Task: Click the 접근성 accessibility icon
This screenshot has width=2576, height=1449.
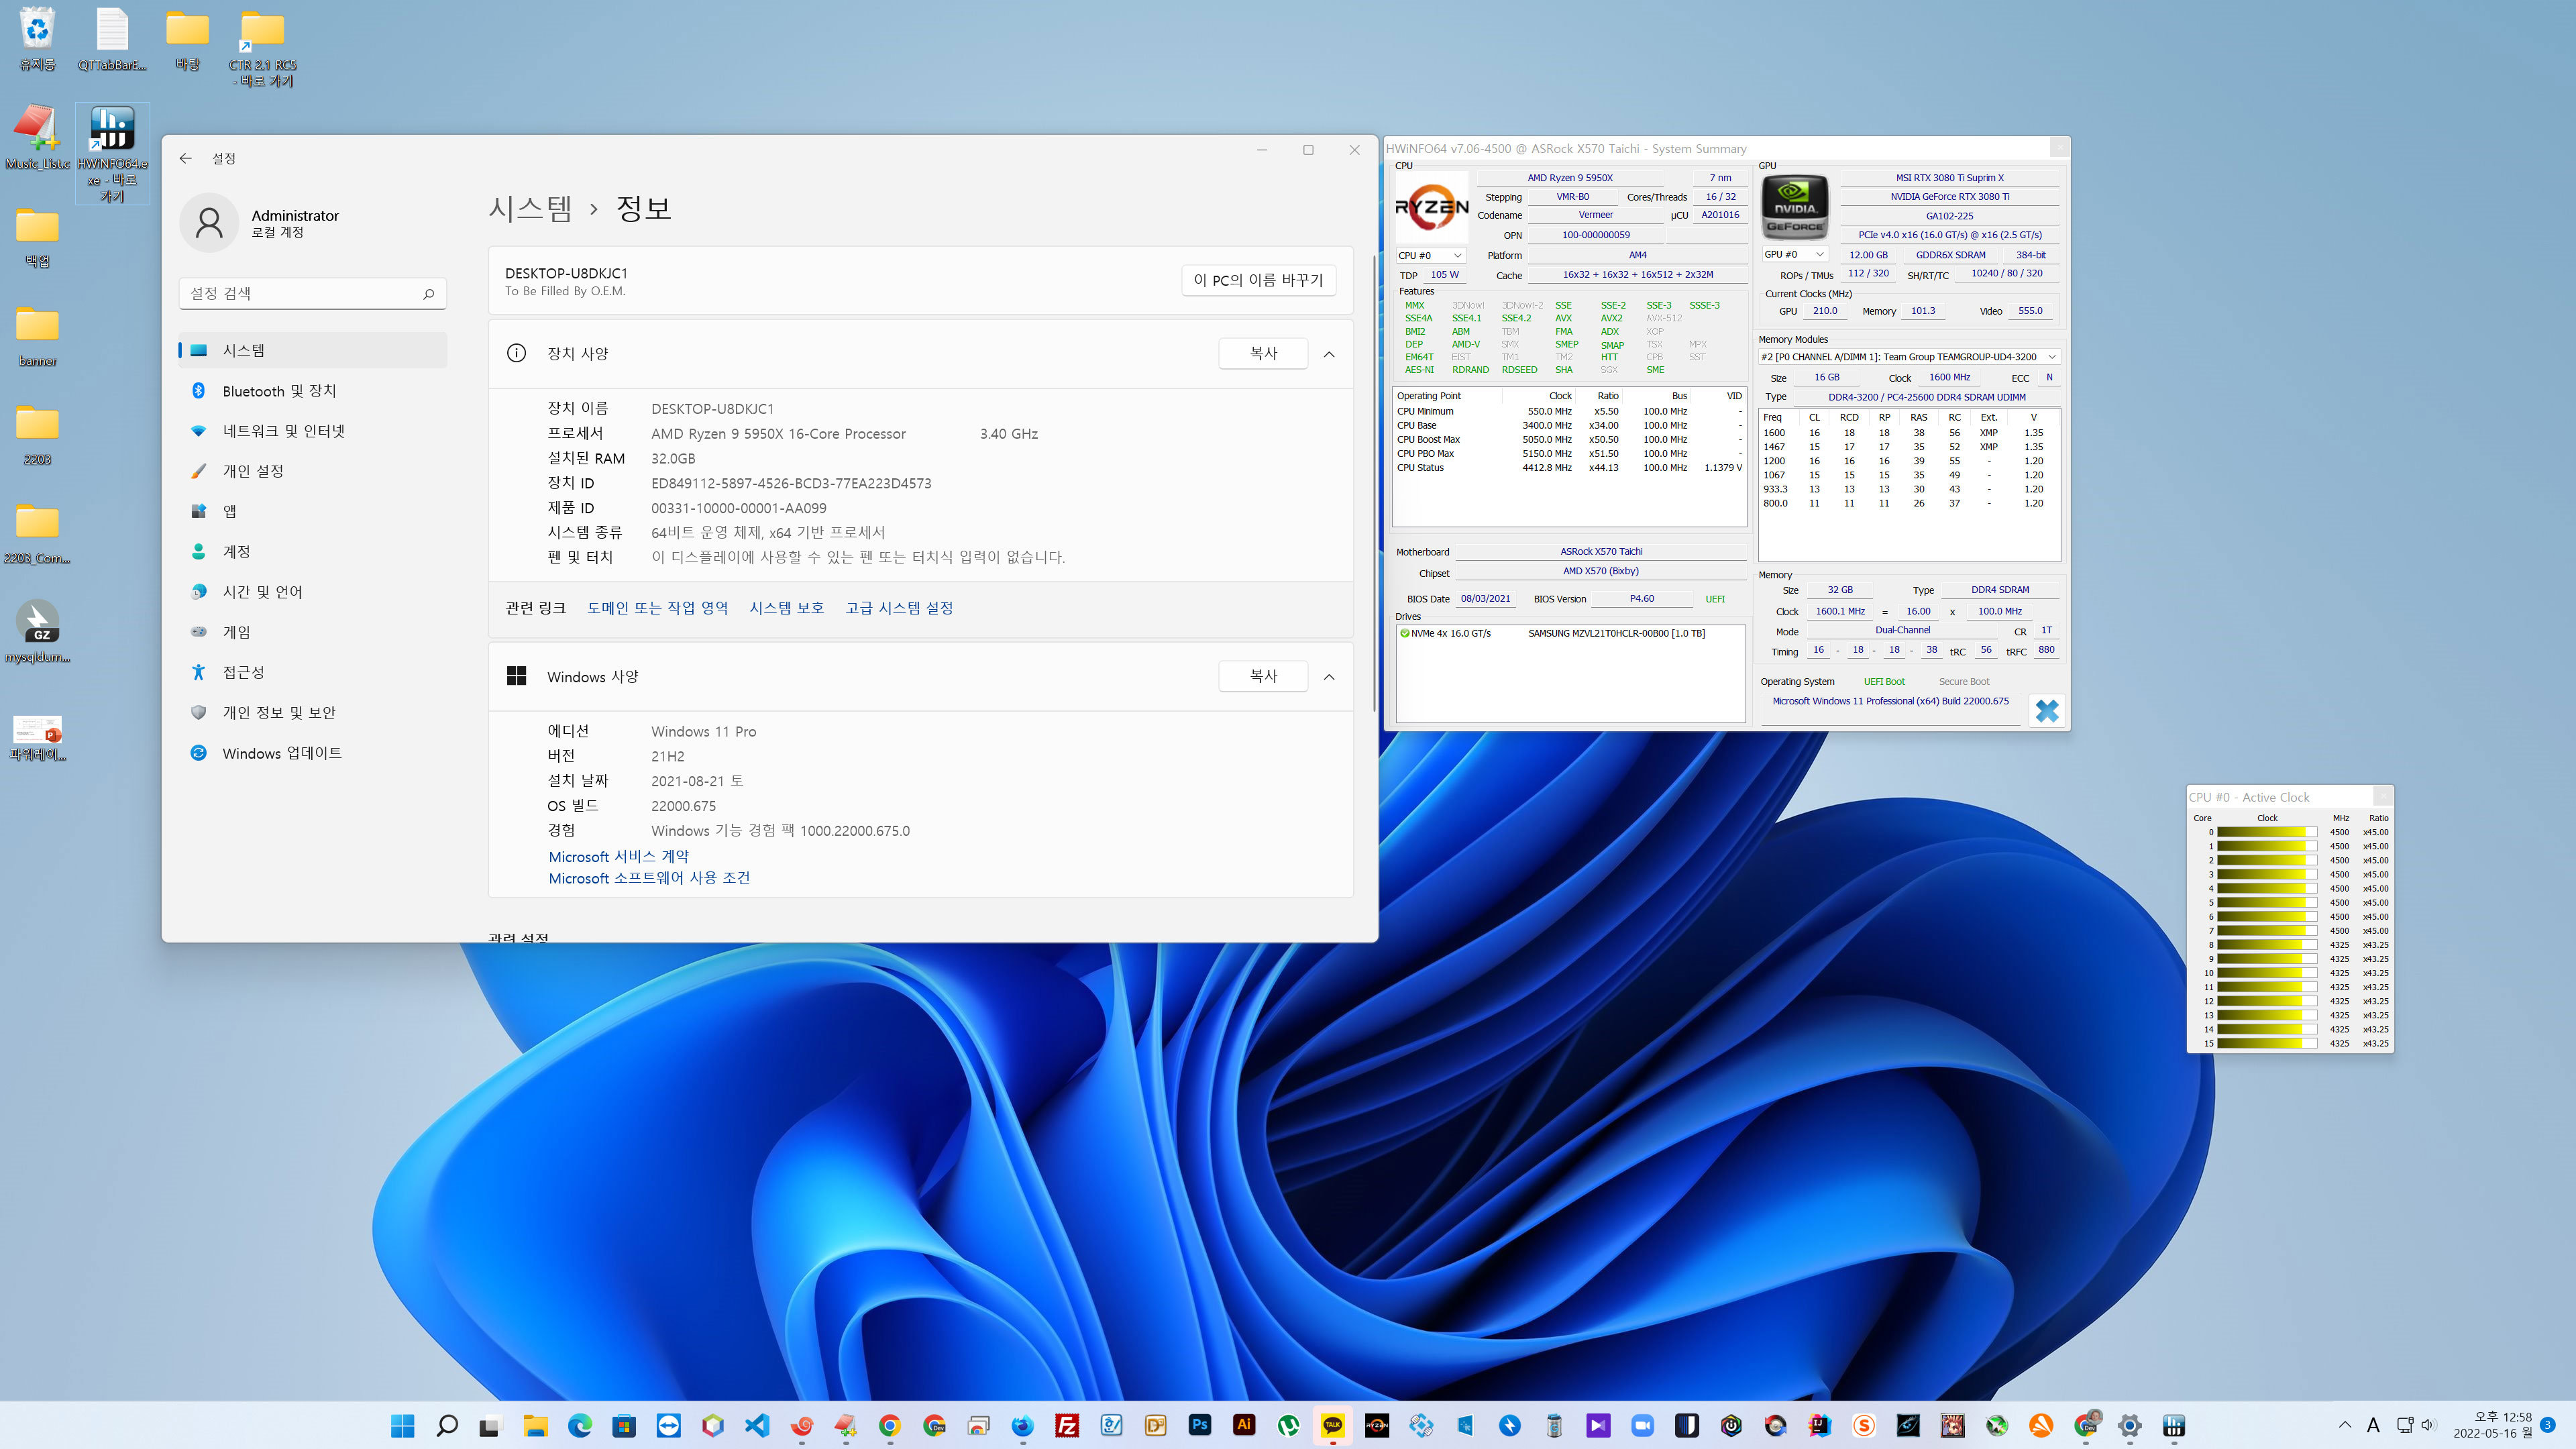Action: [x=198, y=672]
